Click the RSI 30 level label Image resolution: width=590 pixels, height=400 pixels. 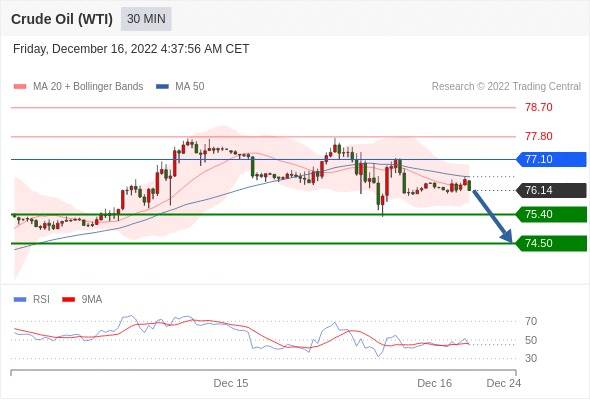(531, 358)
